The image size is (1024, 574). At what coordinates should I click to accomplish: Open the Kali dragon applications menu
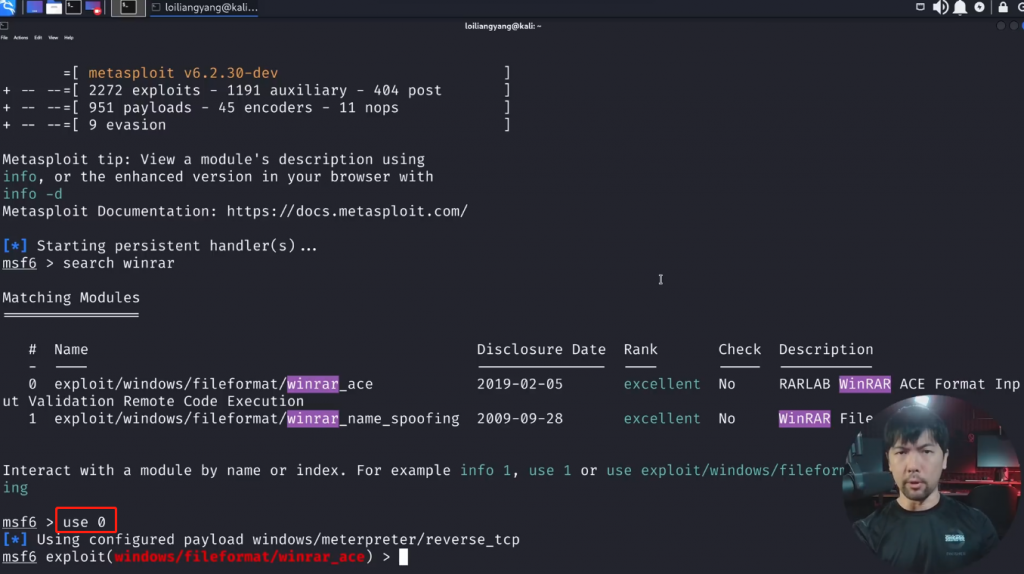[8, 8]
